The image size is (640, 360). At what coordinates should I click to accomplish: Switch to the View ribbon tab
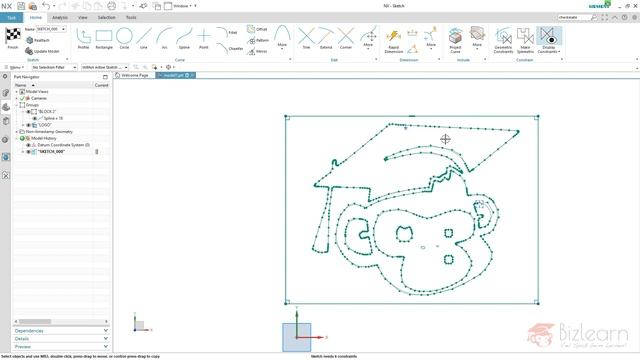click(82, 18)
